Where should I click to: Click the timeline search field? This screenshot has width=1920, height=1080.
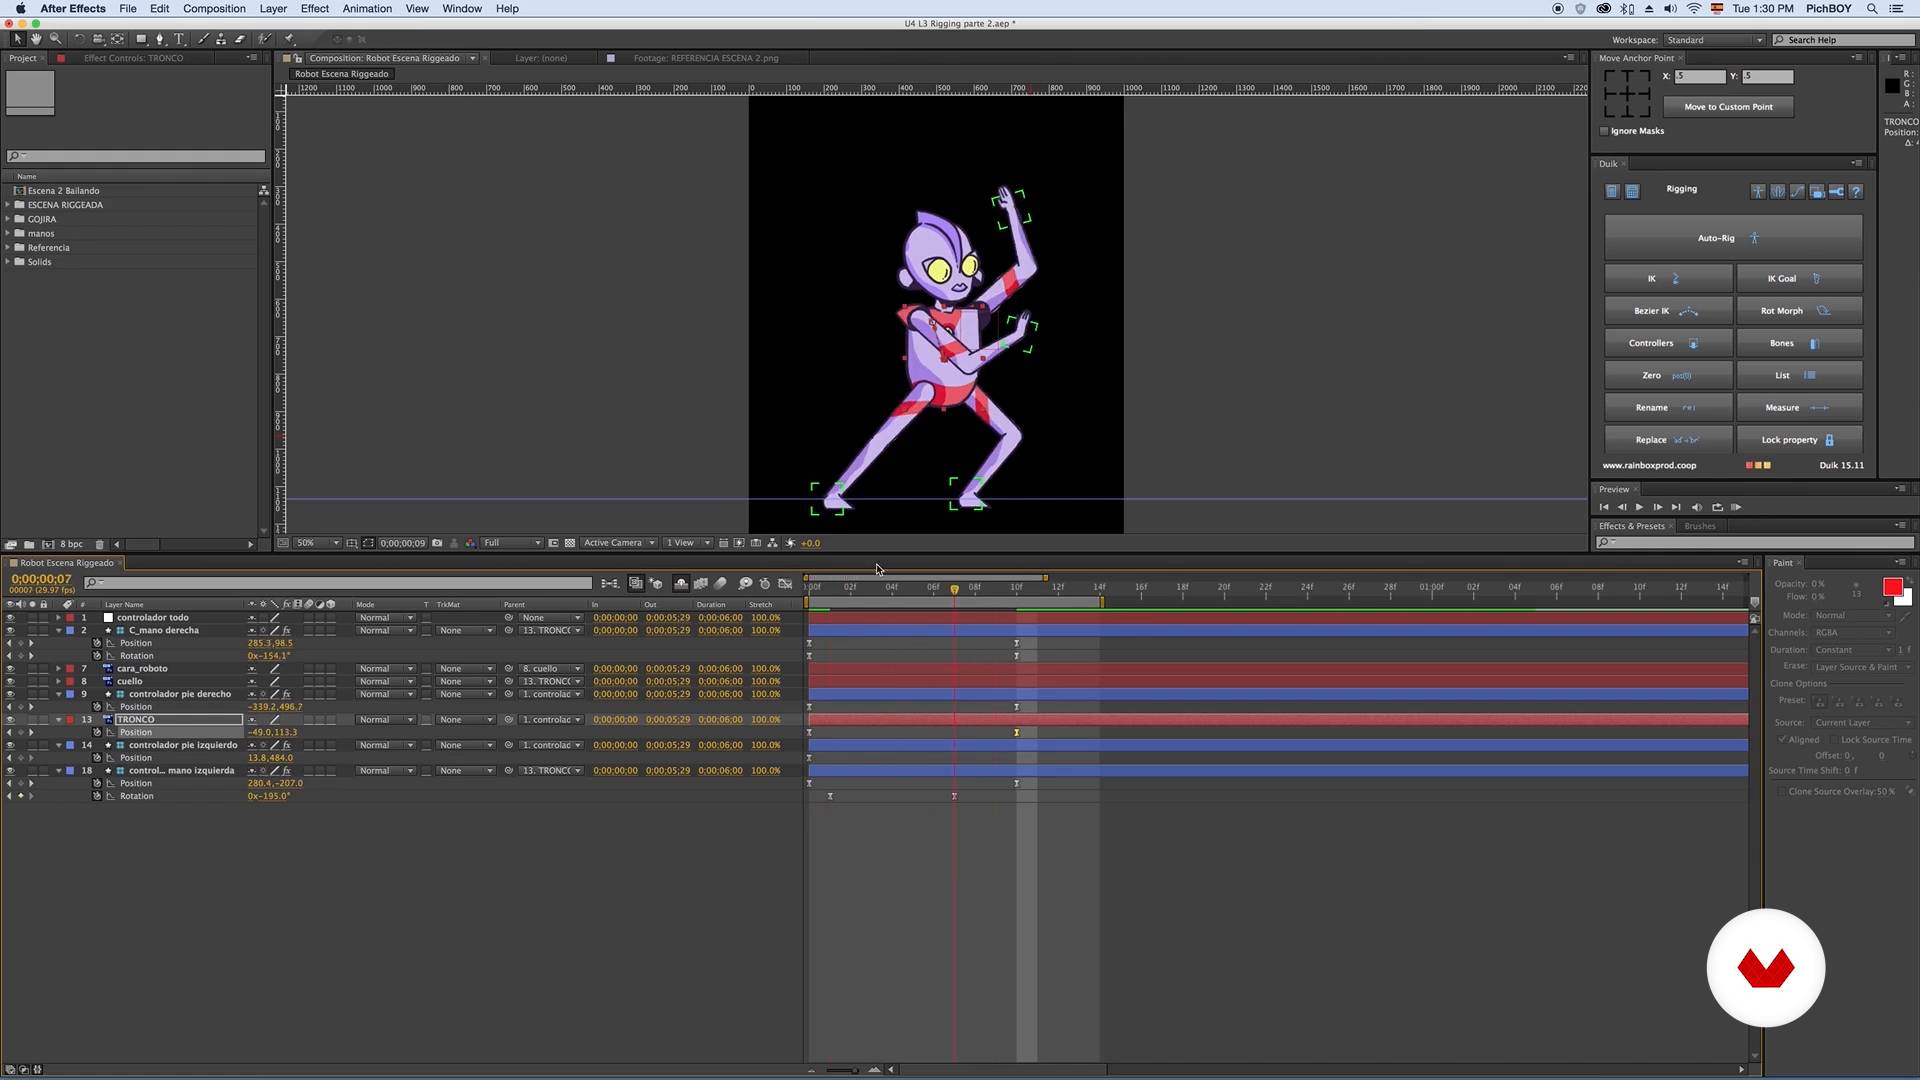[340, 583]
